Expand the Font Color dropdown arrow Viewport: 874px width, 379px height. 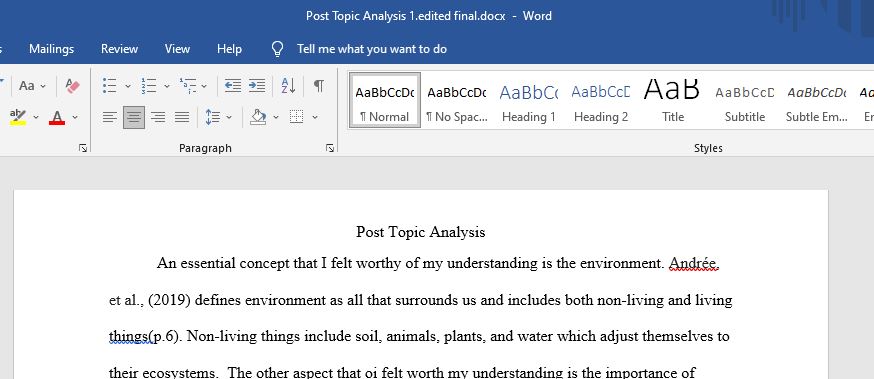click(75, 118)
